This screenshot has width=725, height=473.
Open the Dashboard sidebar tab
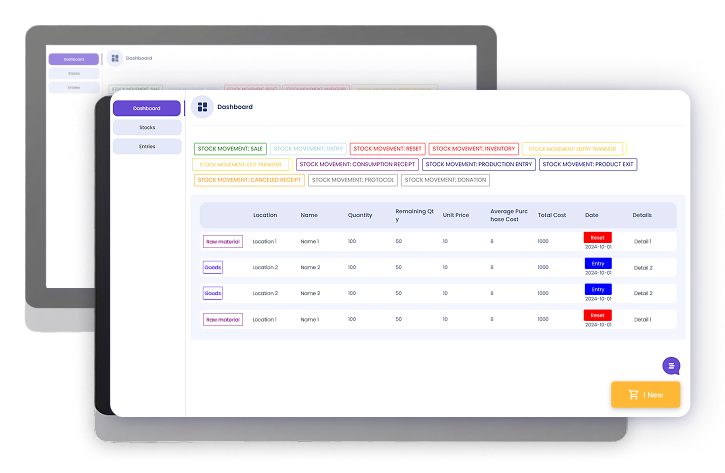coord(147,108)
